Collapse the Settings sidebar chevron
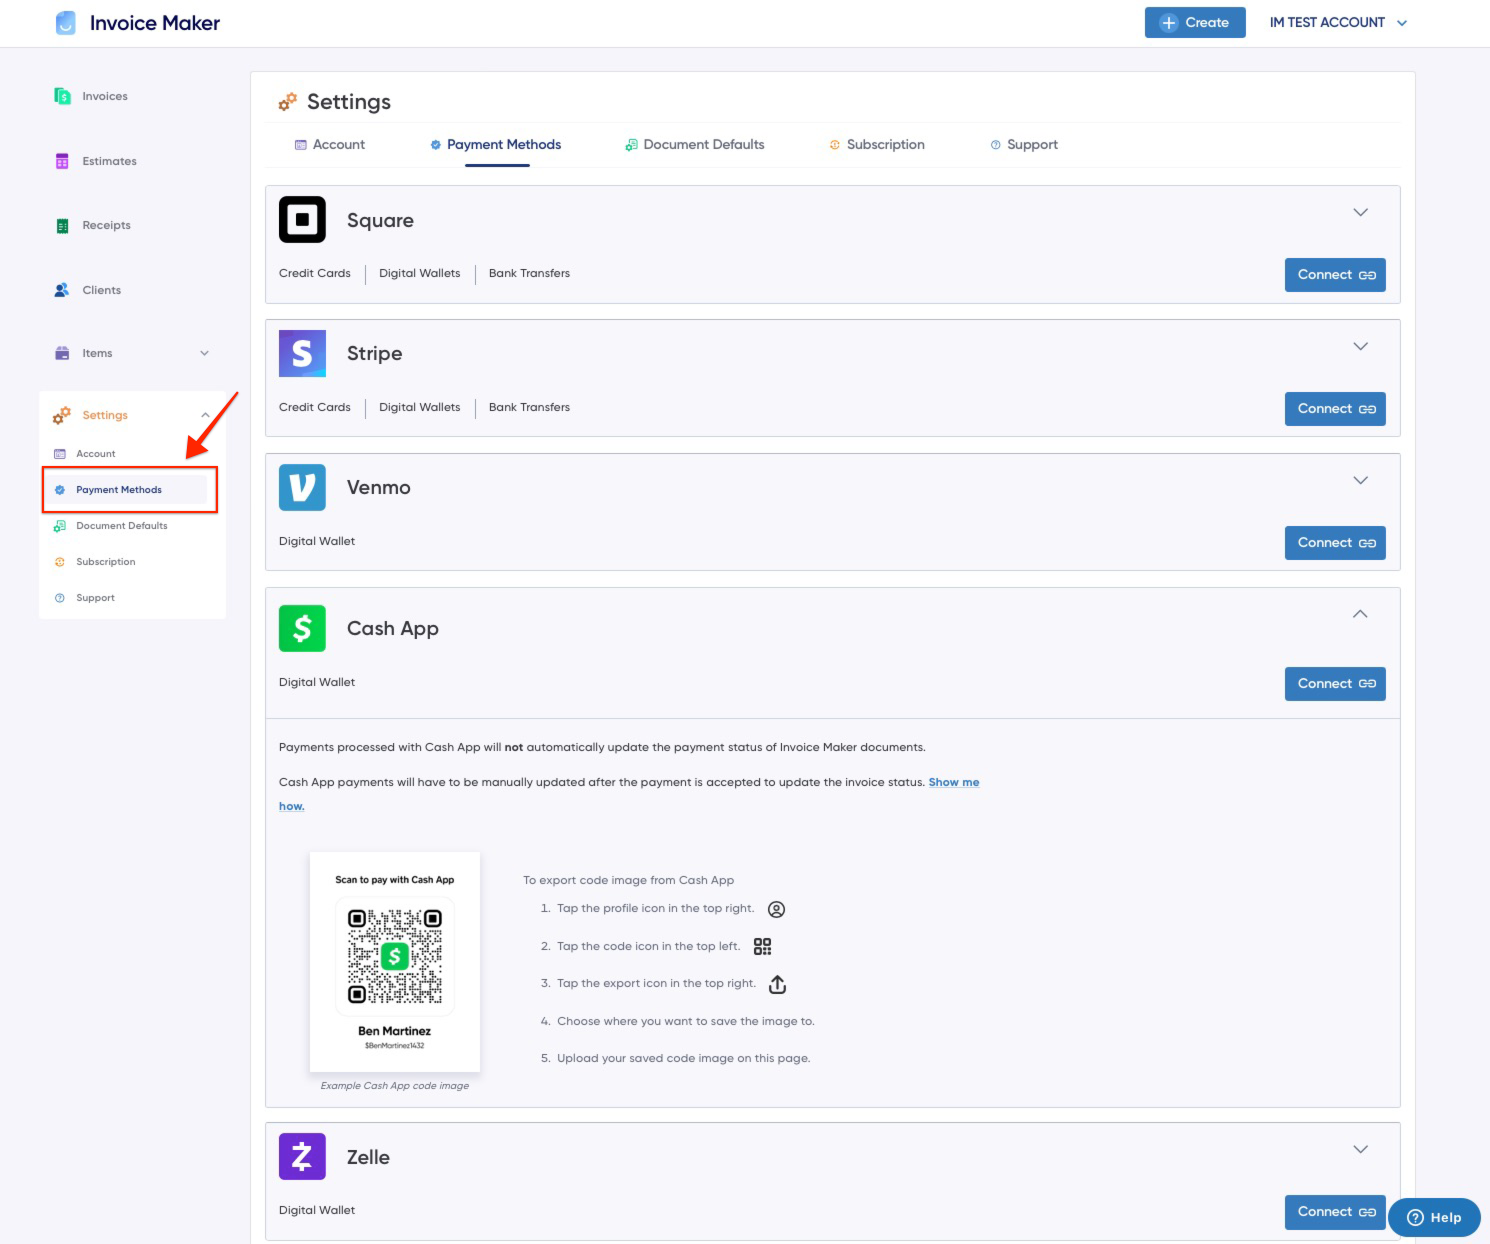This screenshot has width=1490, height=1244. [x=205, y=415]
